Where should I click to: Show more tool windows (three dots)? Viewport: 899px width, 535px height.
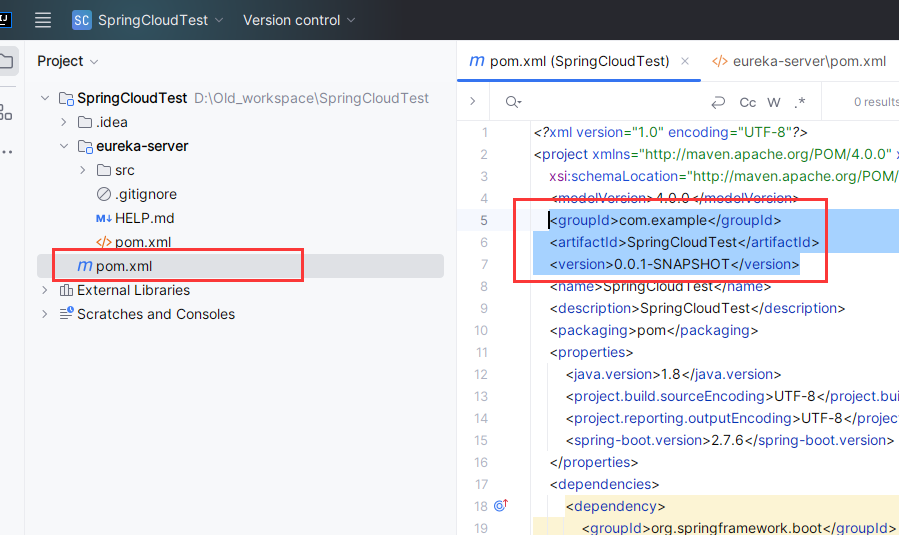(6, 152)
